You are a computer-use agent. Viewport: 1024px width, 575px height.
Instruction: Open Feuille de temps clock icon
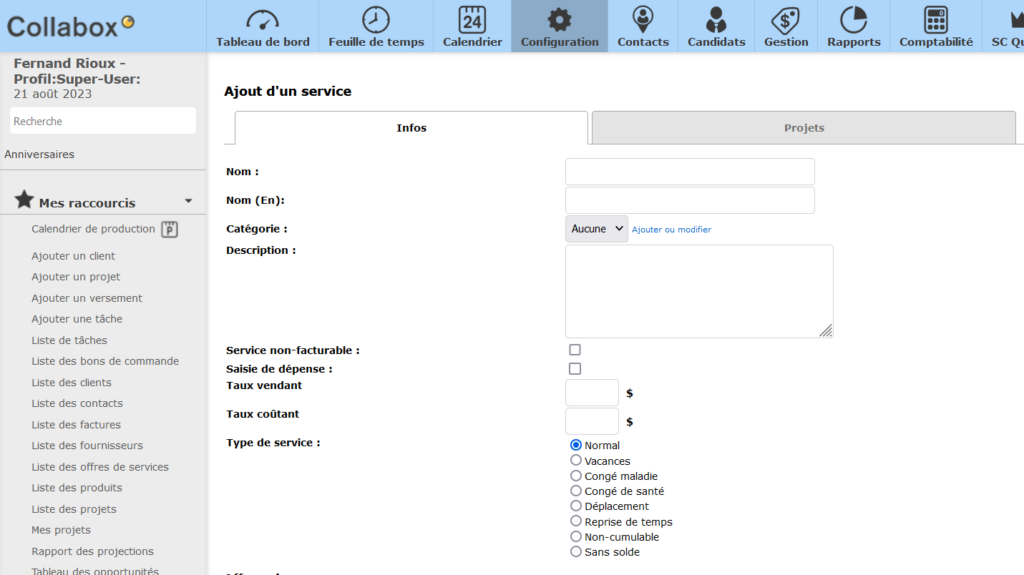(376, 20)
